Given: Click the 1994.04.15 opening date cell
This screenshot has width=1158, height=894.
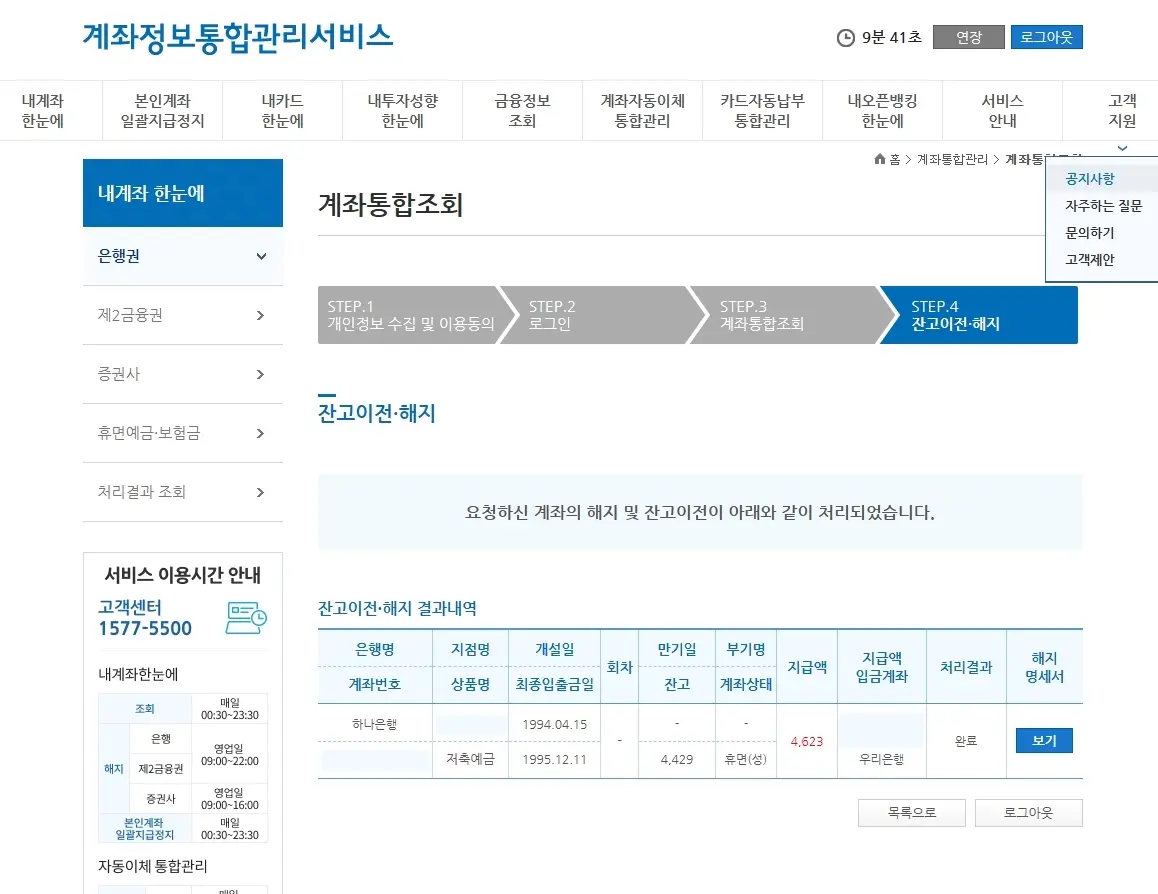Looking at the screenshot, I should (x=555, y=724).
